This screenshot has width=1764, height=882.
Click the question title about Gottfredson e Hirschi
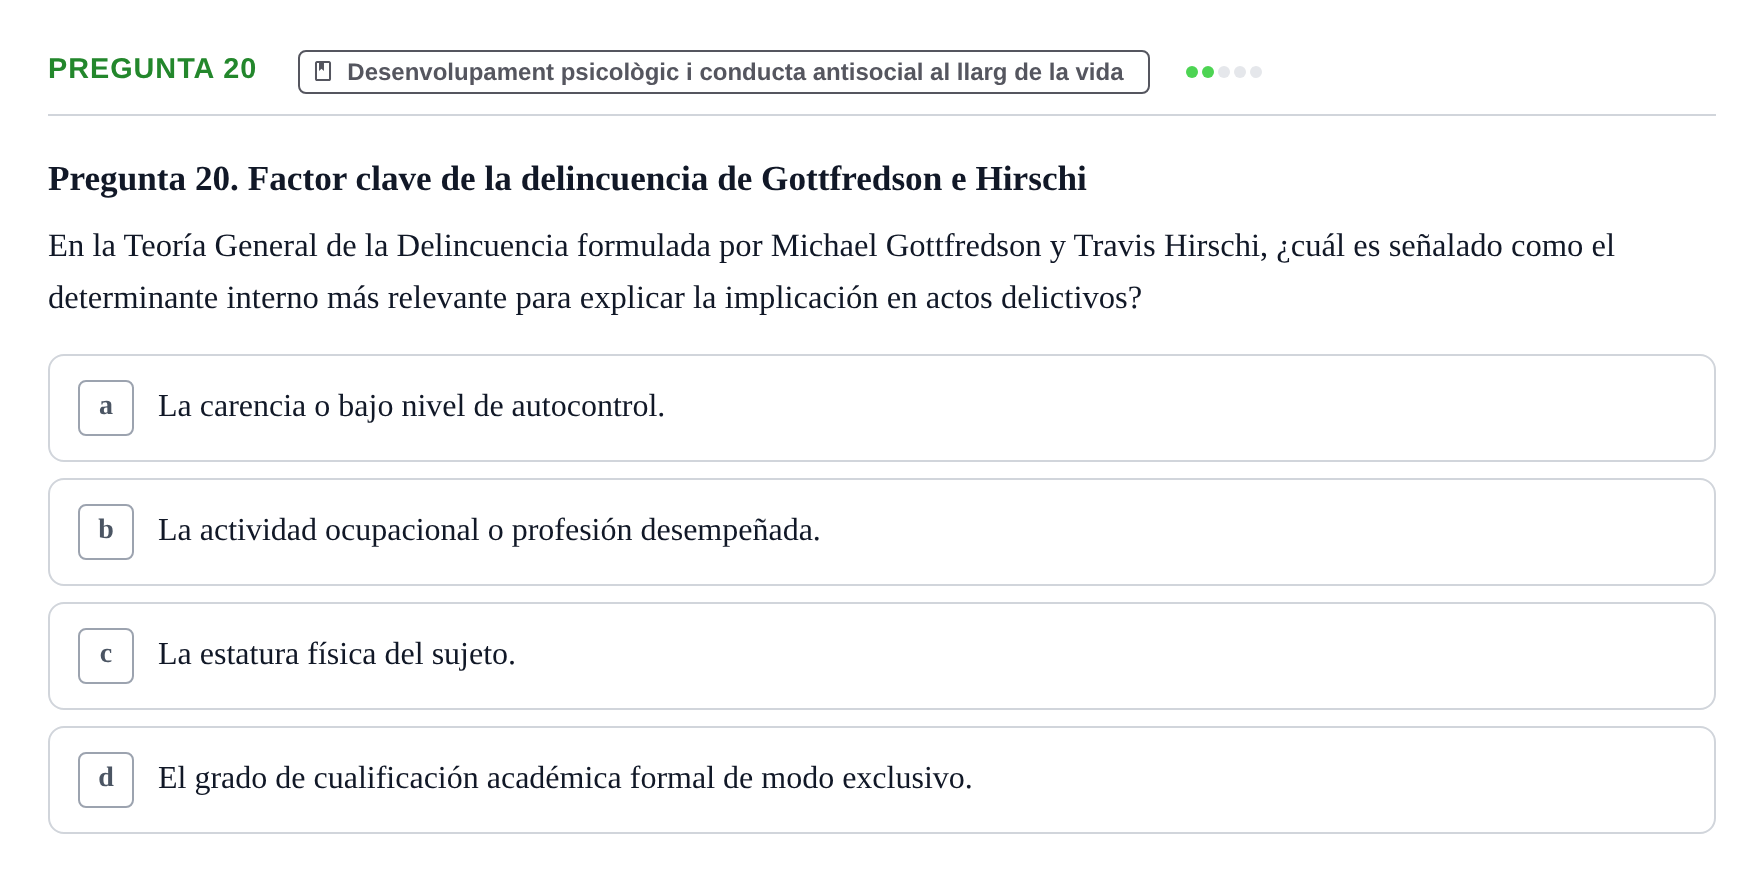[567, 178]
